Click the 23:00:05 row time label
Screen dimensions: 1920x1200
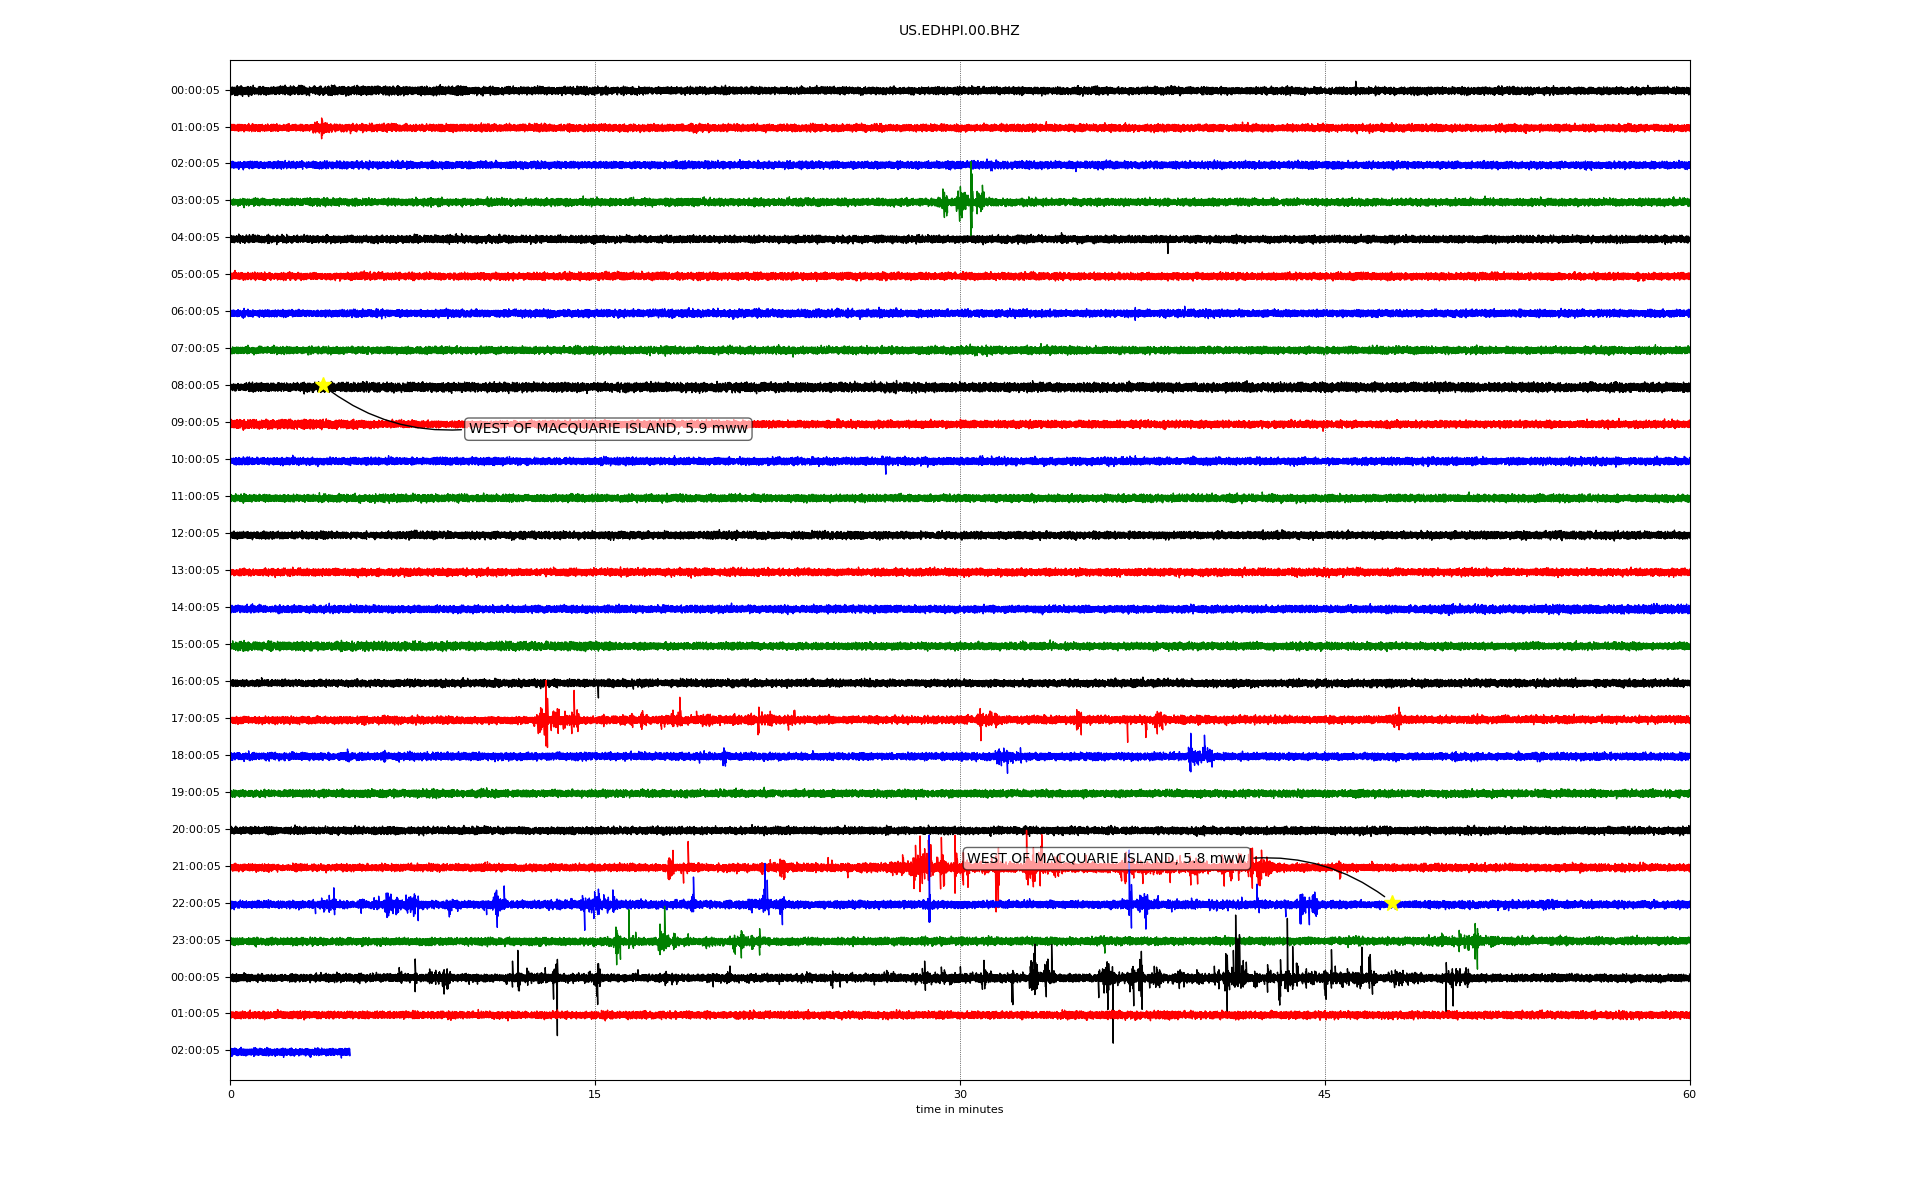pyautogui.click(x=195, y=940)
